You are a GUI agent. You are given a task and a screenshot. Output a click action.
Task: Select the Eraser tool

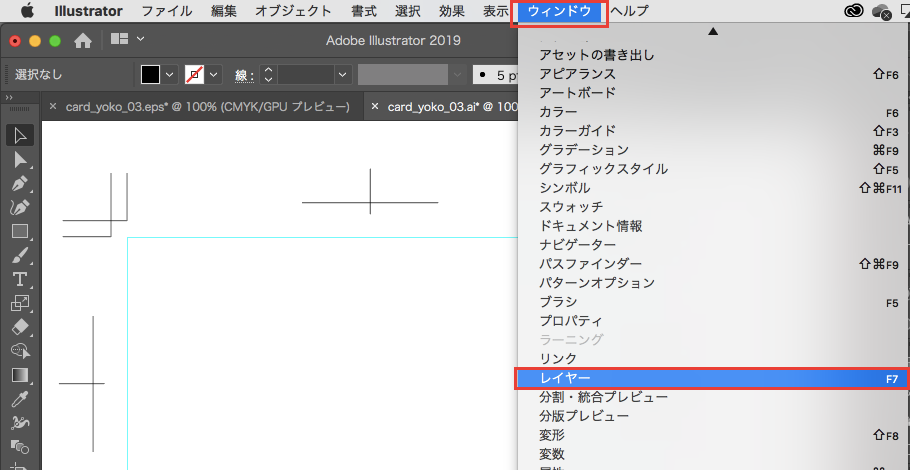pyautogui.click(x=19, y=327)
